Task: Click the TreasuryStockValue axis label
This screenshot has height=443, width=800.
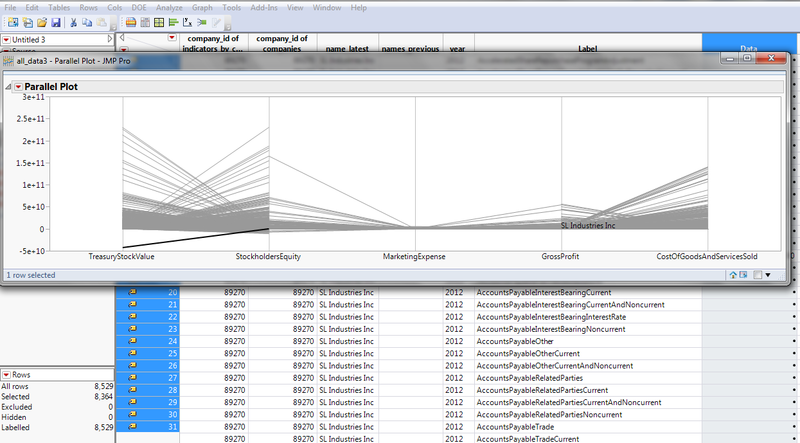Action: coord(121,257)
